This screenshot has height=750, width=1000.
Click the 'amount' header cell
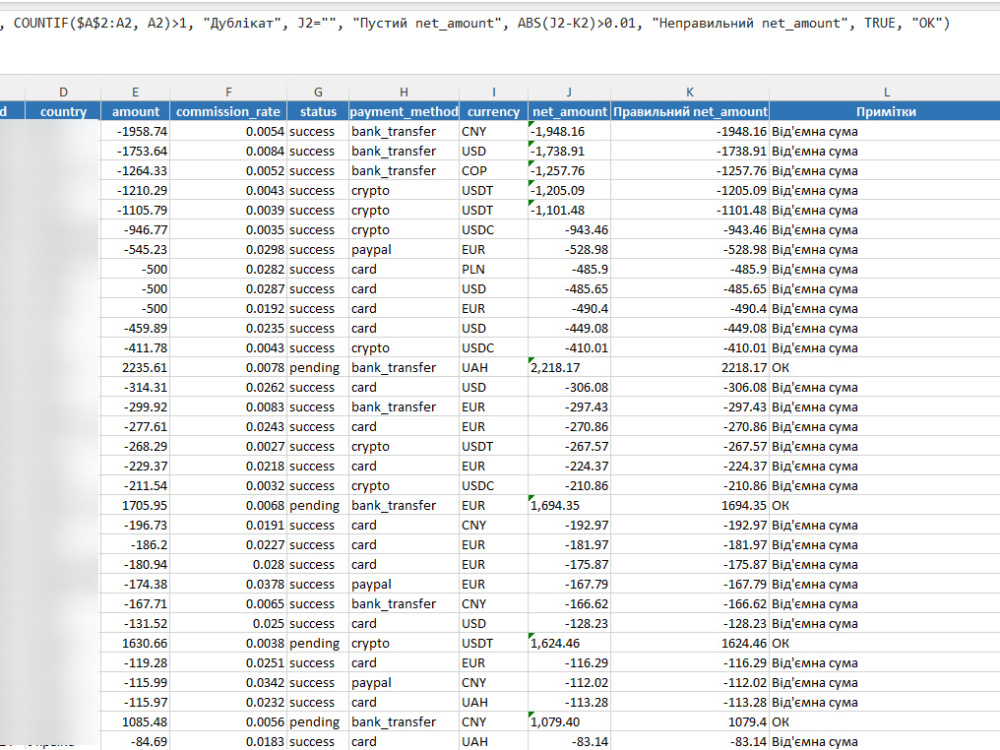pos(135,112)
